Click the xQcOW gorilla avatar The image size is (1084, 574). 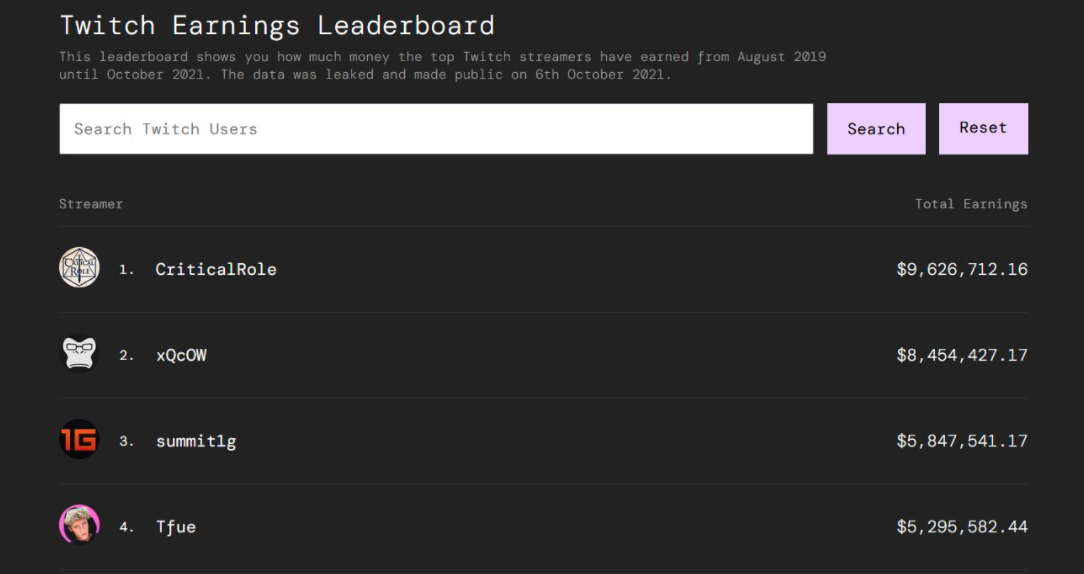point(79,354)
